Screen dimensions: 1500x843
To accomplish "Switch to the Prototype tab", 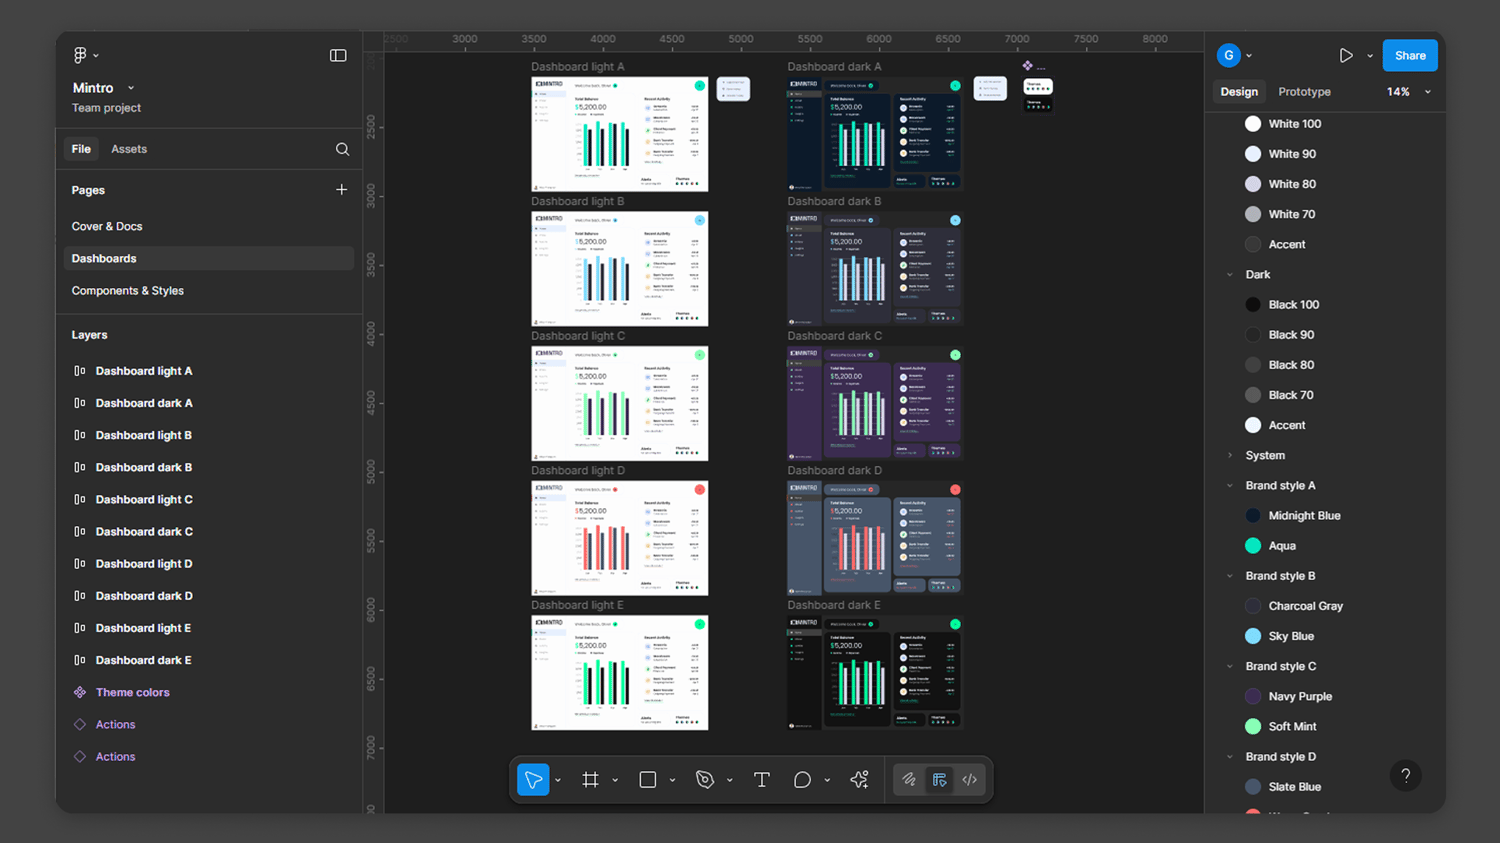I will point(1304,92).
